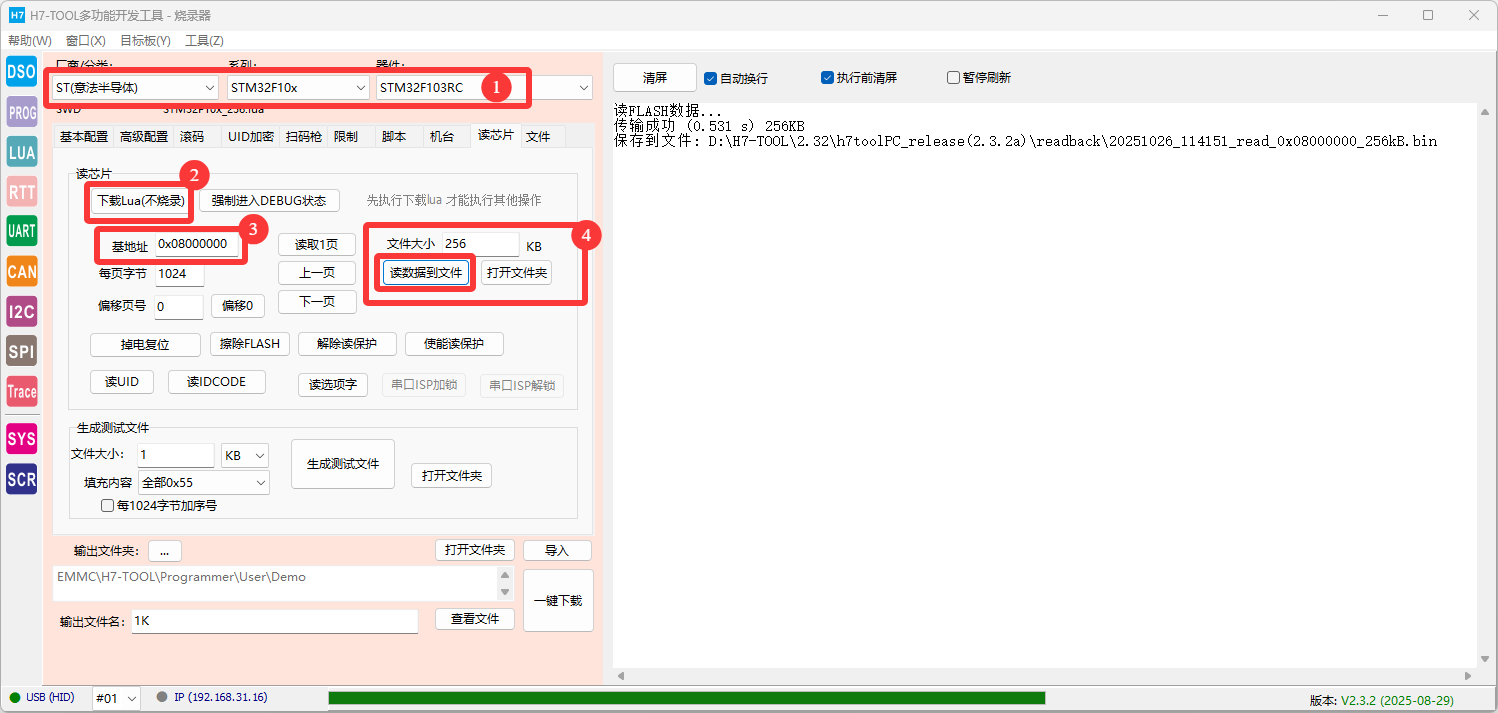Enable the 暂停刷新 pause refresh checkbox
This screenshot has width=1498, height=713.
(x=953, y=77)
